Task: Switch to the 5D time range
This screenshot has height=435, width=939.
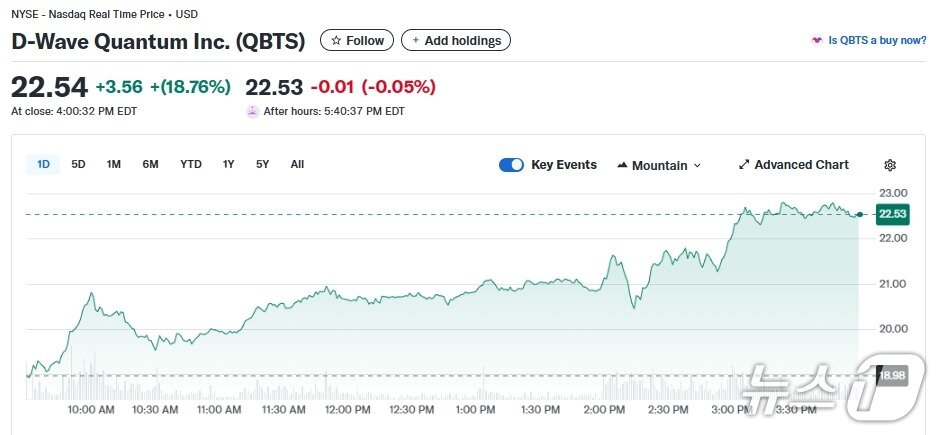Action: [78, 164]
